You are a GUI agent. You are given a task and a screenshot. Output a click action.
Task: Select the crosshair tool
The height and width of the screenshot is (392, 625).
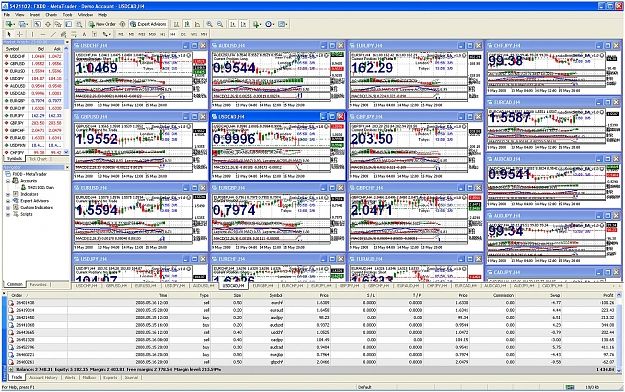pyautogui.click(x=20, y=34)
